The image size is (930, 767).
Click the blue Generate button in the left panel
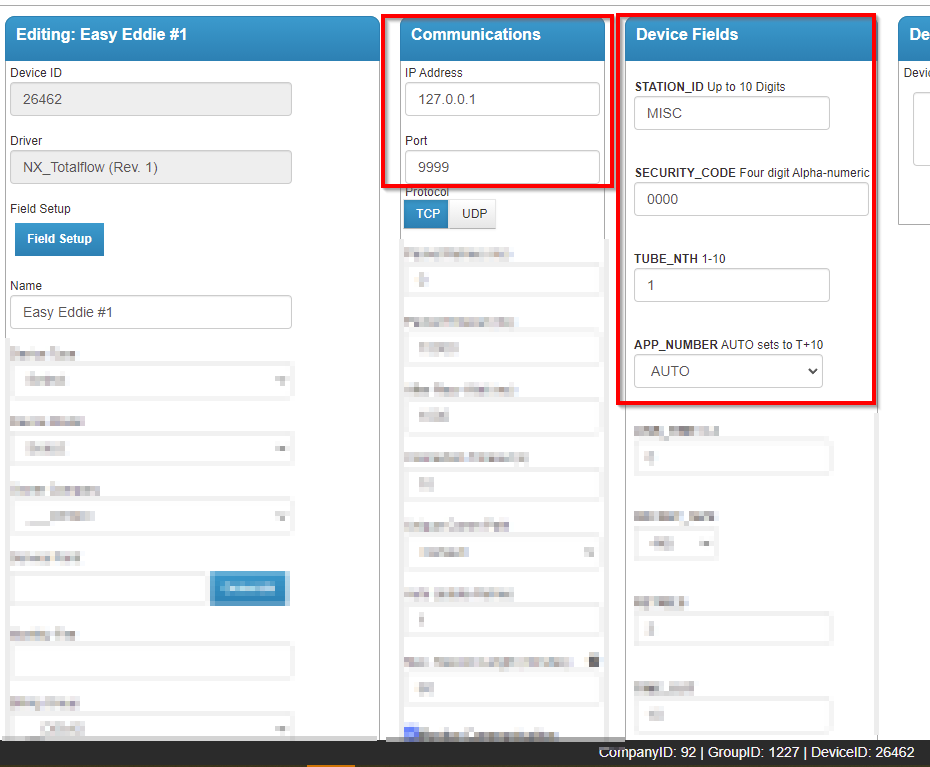point(249,589)
